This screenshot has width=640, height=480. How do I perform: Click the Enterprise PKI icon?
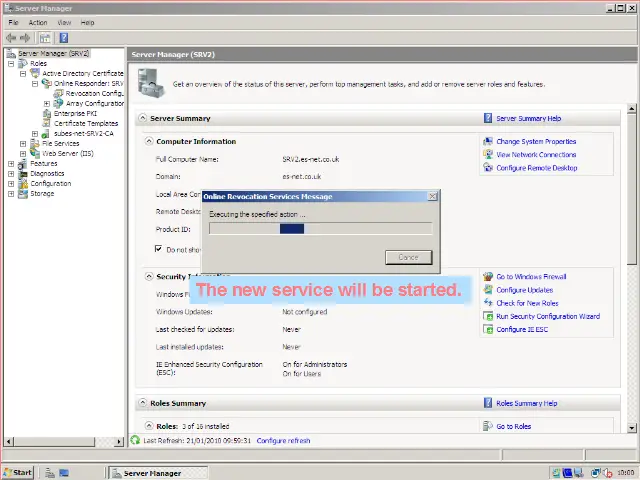click(47, 113)
